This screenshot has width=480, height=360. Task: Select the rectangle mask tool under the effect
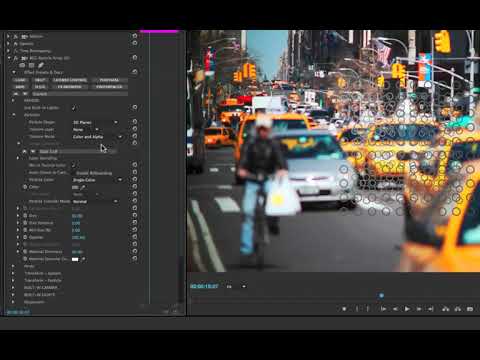[31, 65]
